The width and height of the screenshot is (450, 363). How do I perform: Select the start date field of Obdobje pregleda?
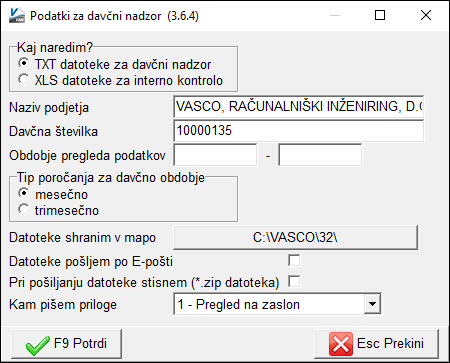pos(215,155)
